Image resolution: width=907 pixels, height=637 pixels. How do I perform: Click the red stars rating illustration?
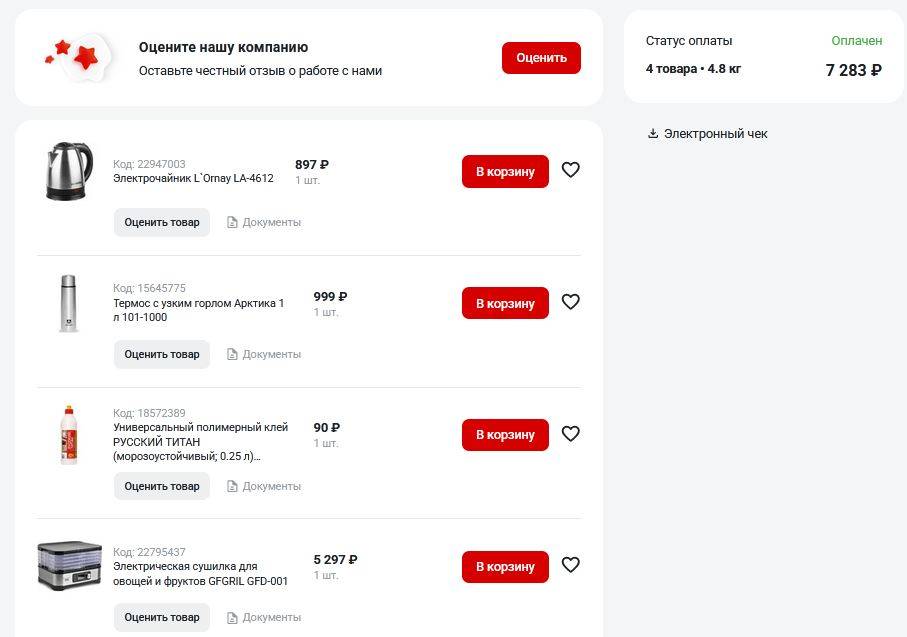78,56
